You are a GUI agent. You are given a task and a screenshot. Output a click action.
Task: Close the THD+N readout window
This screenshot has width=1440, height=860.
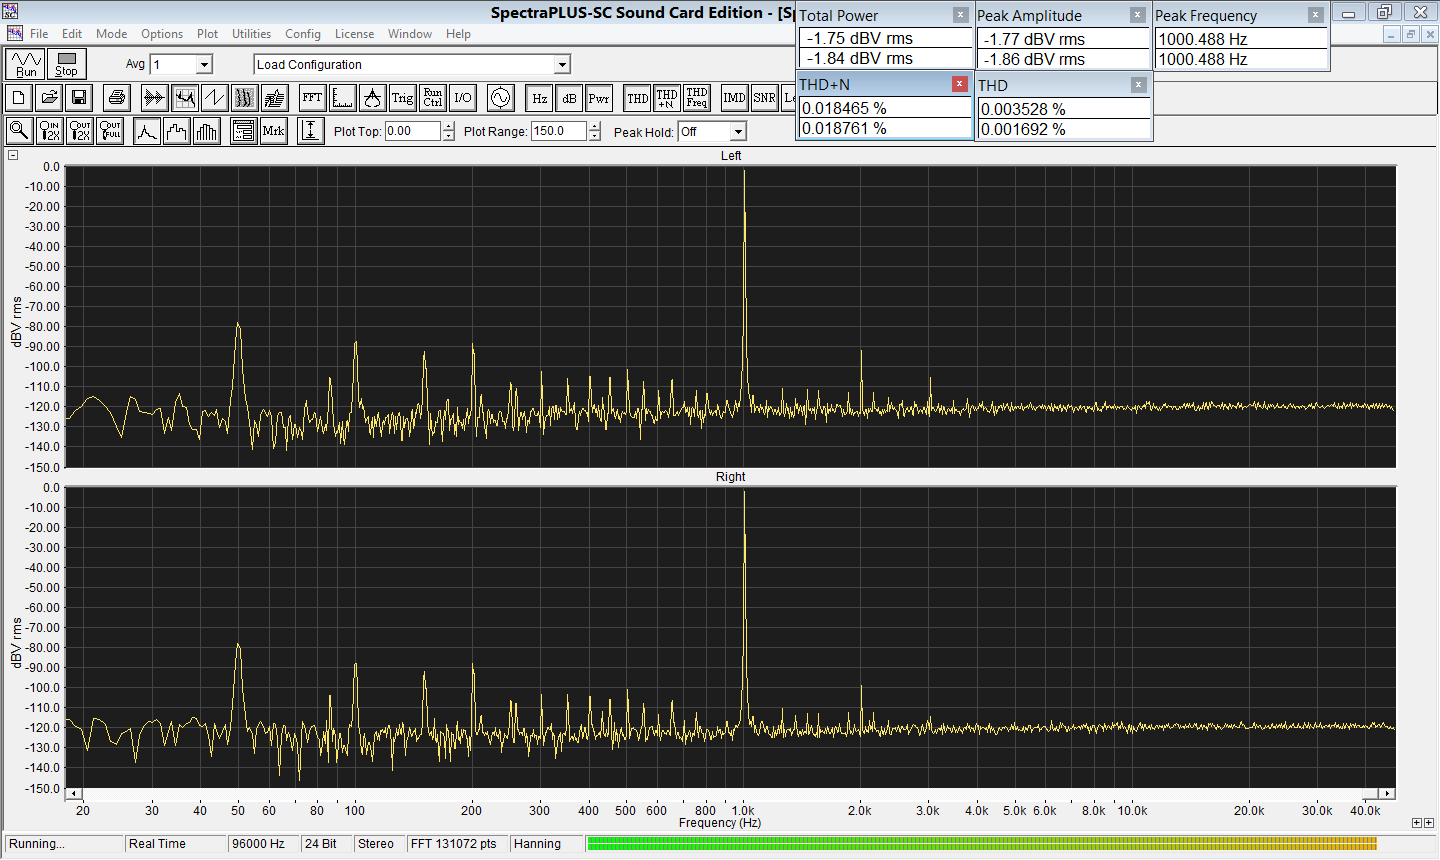pos(960,84)
